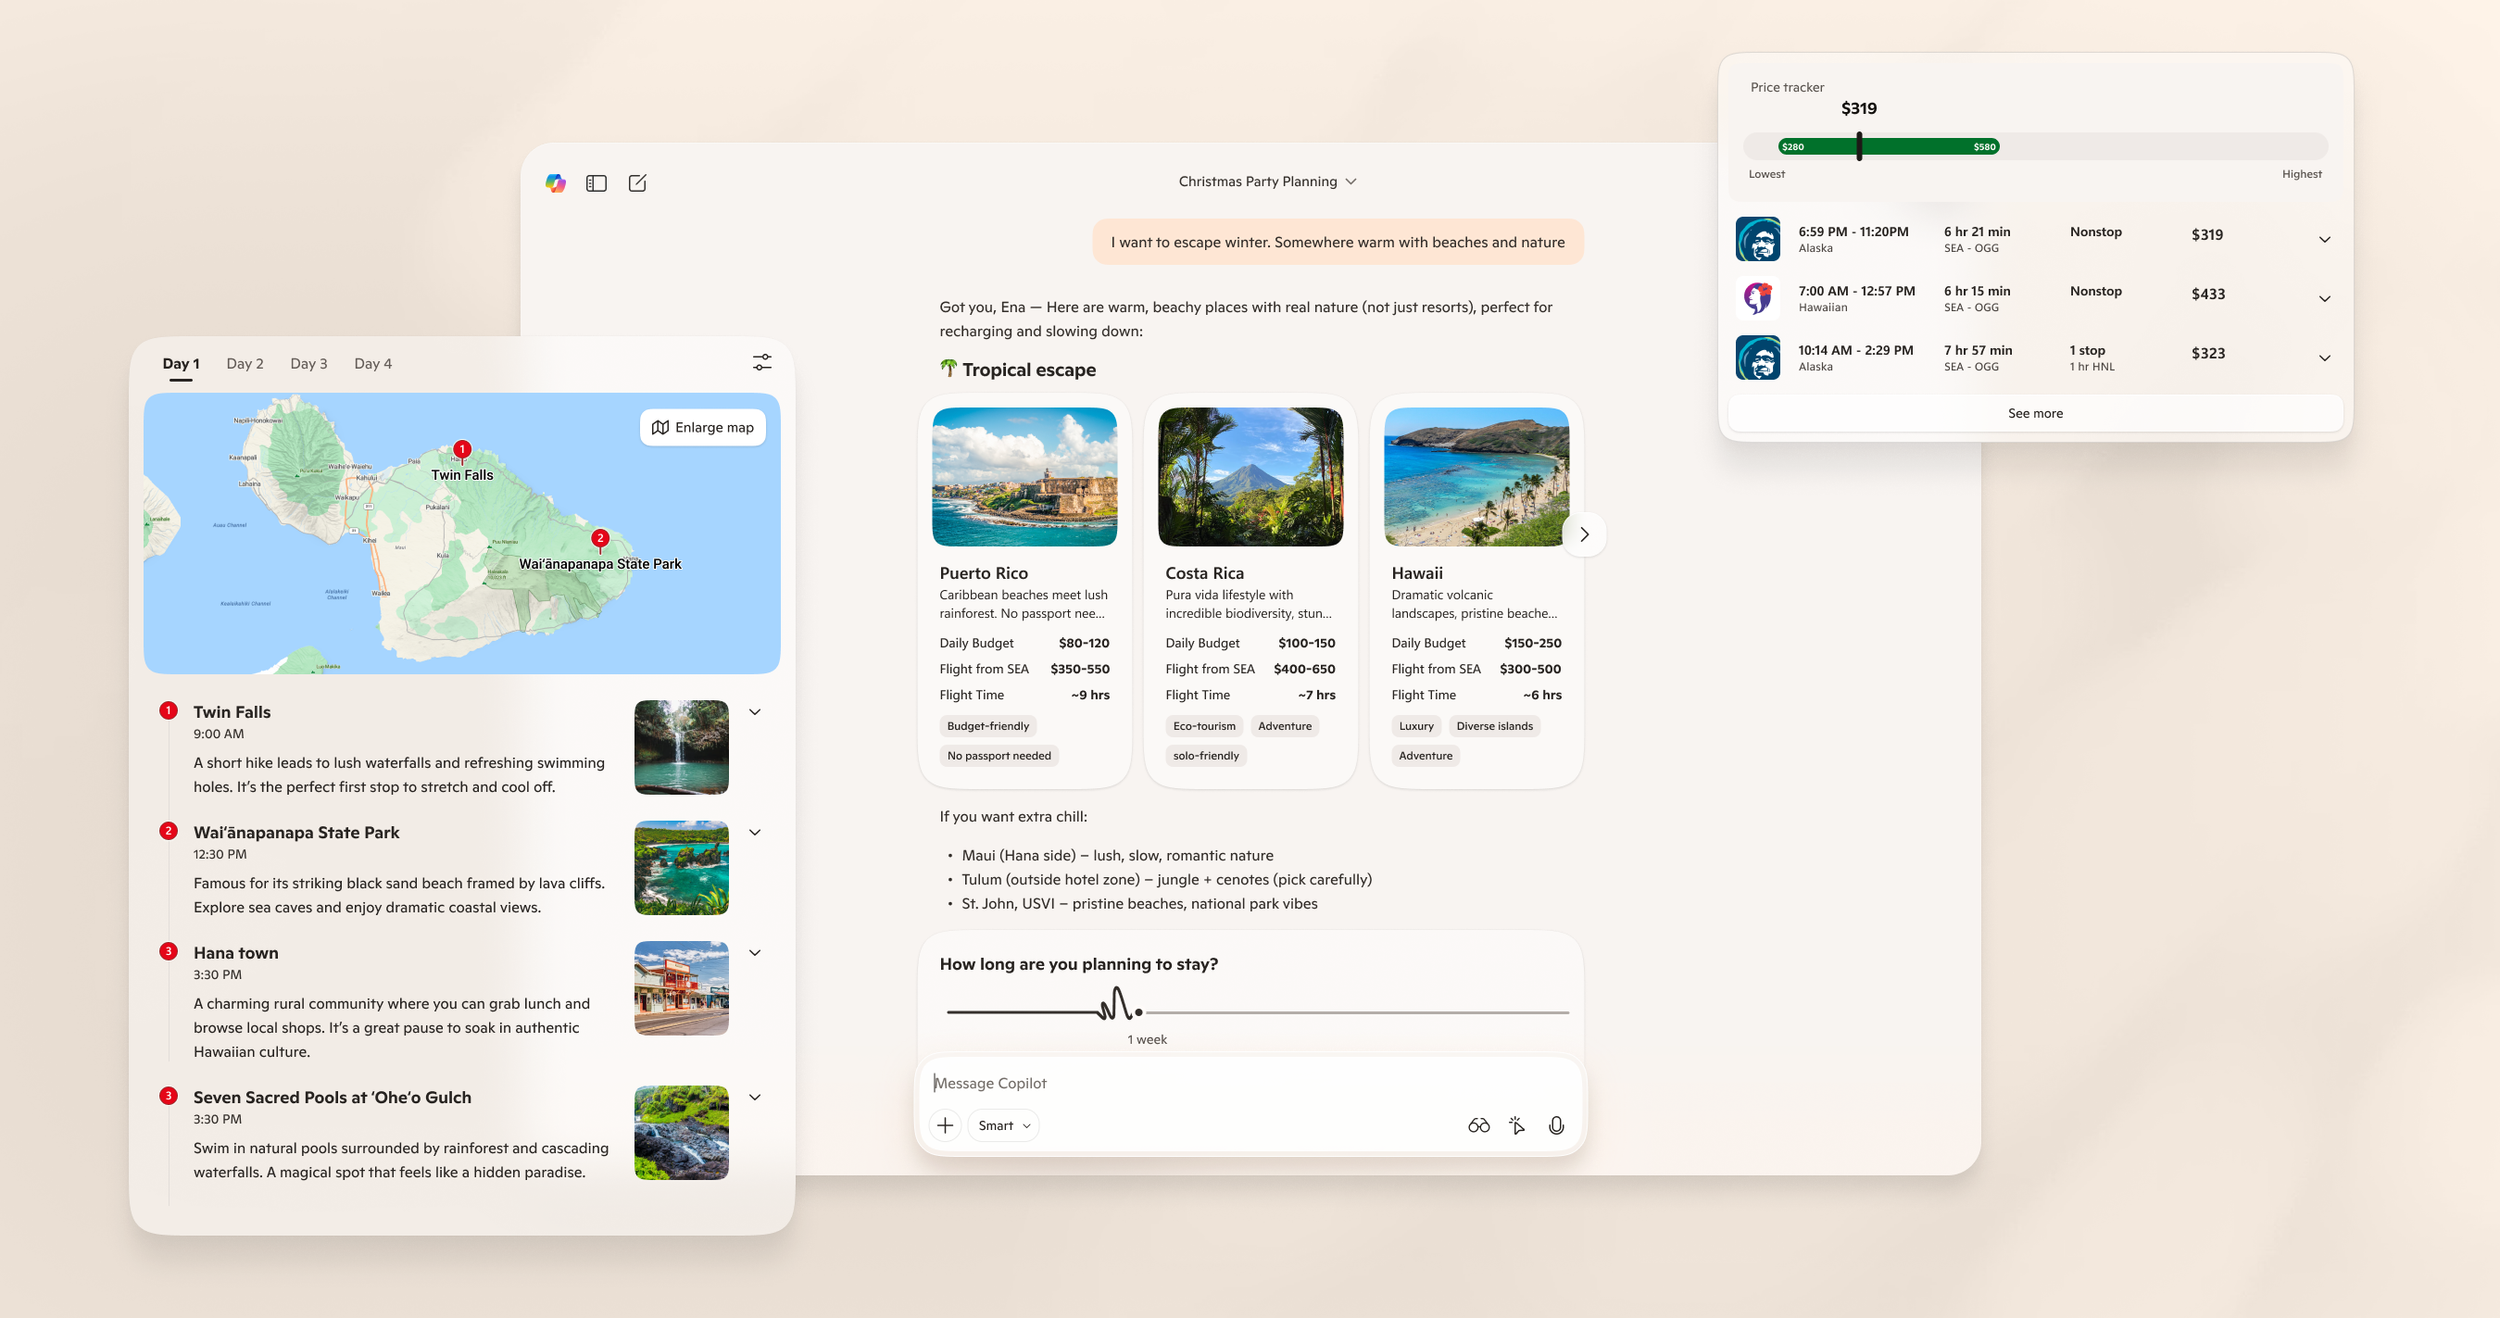
Task: Switch to the Day 2 tab
Action: pos(245,364)
